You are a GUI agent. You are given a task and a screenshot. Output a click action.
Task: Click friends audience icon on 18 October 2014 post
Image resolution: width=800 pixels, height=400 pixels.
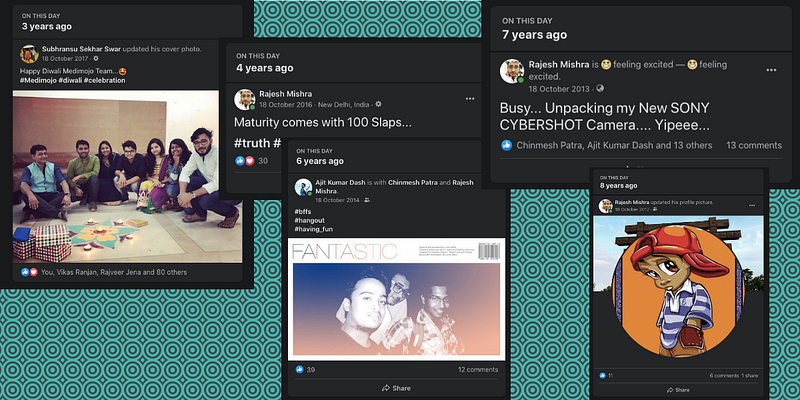click(367, 200)
